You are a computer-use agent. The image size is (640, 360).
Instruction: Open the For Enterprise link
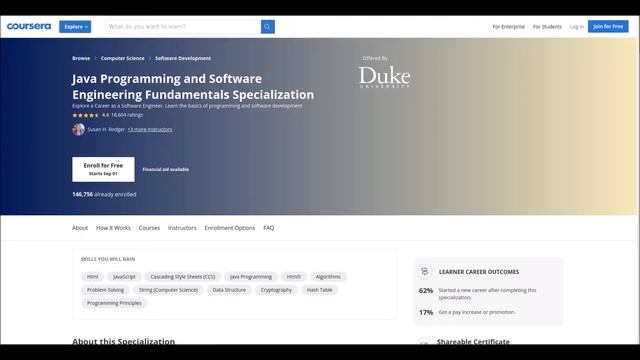tap(509, 27)
